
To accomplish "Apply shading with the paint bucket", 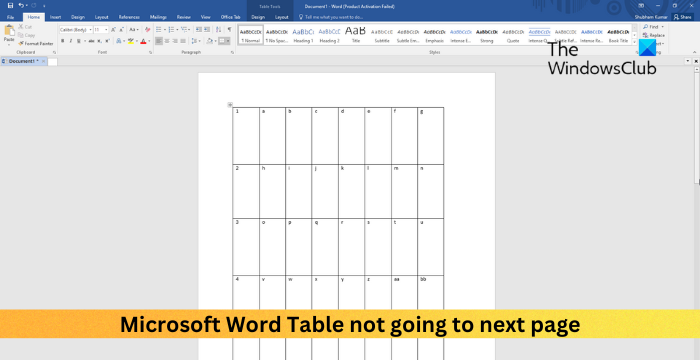I will click(x=209, y=41).
